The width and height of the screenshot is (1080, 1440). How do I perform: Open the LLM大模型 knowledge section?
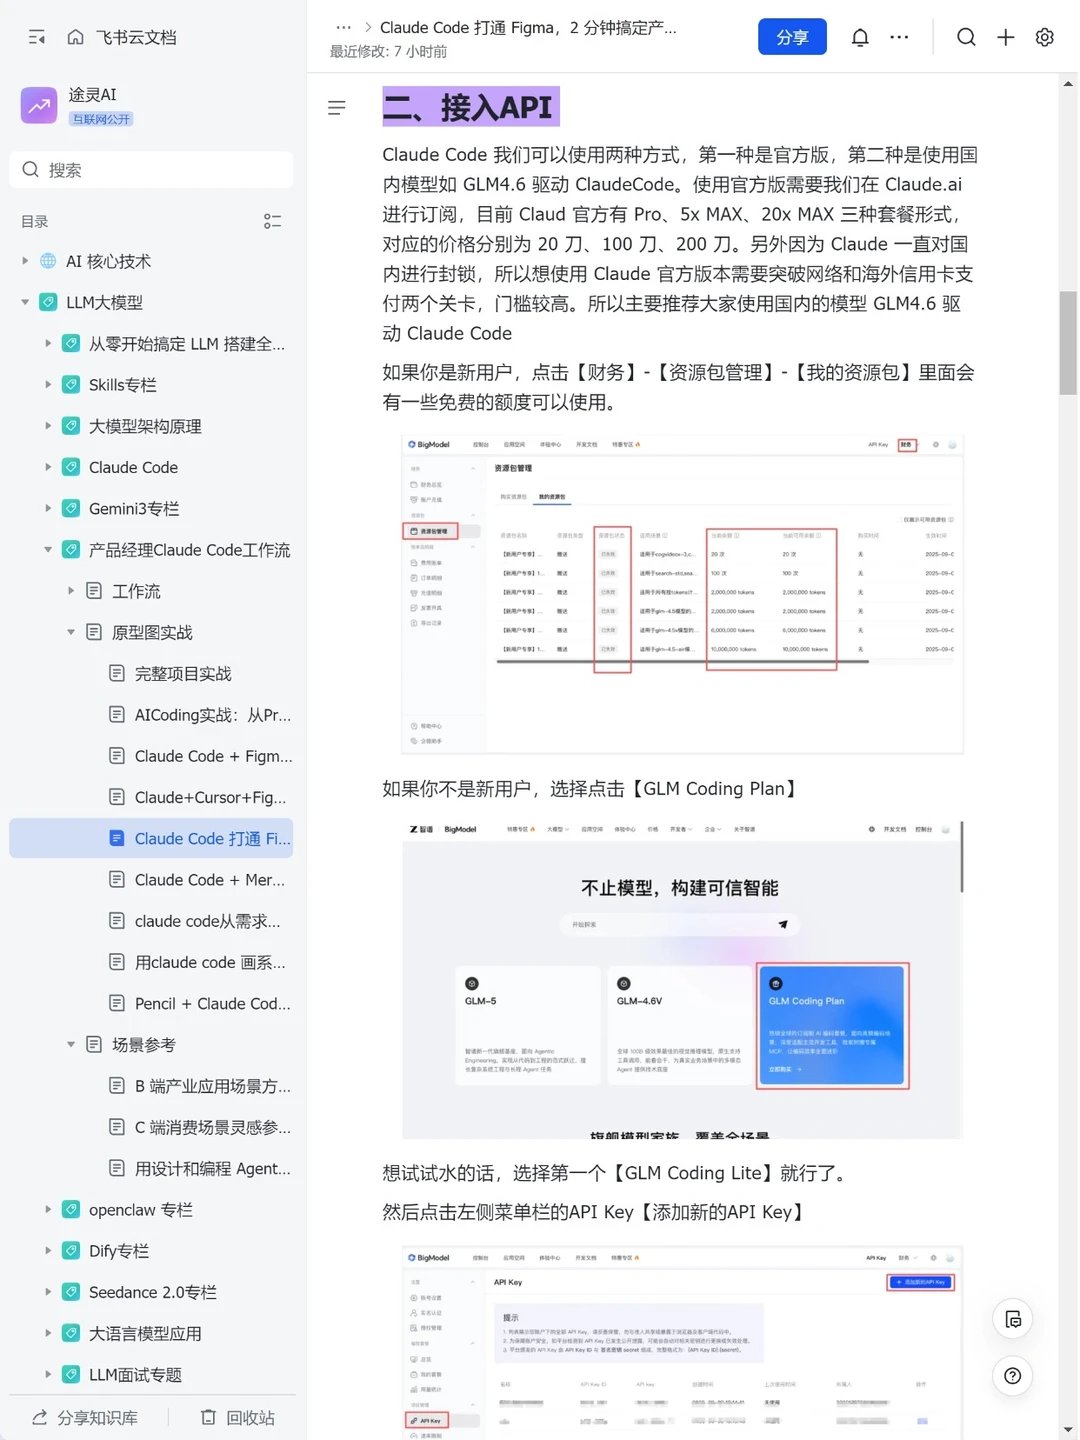pos(104,302)
